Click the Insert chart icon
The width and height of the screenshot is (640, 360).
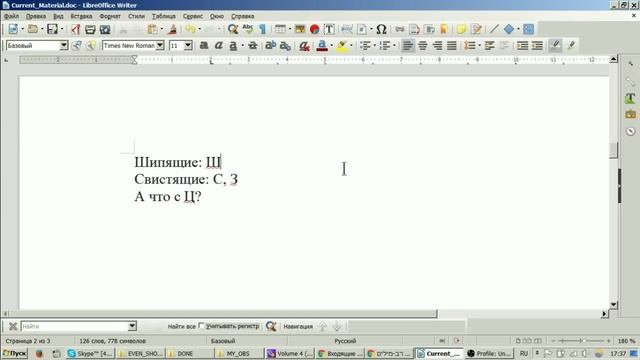314,29
